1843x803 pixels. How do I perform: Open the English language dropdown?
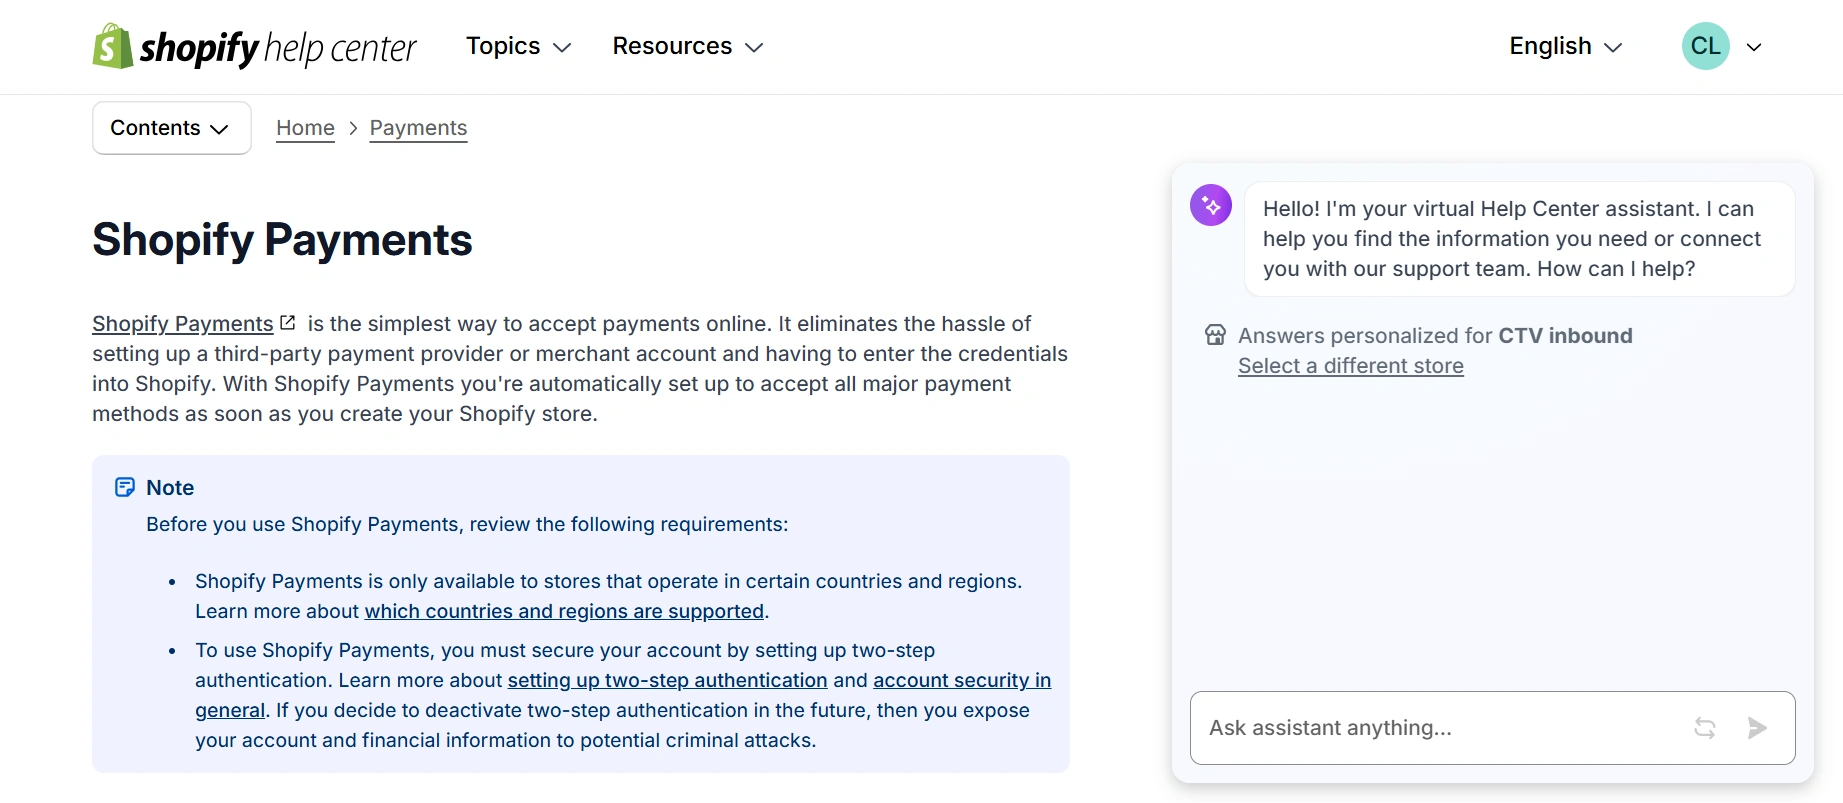click(1566, 46)
